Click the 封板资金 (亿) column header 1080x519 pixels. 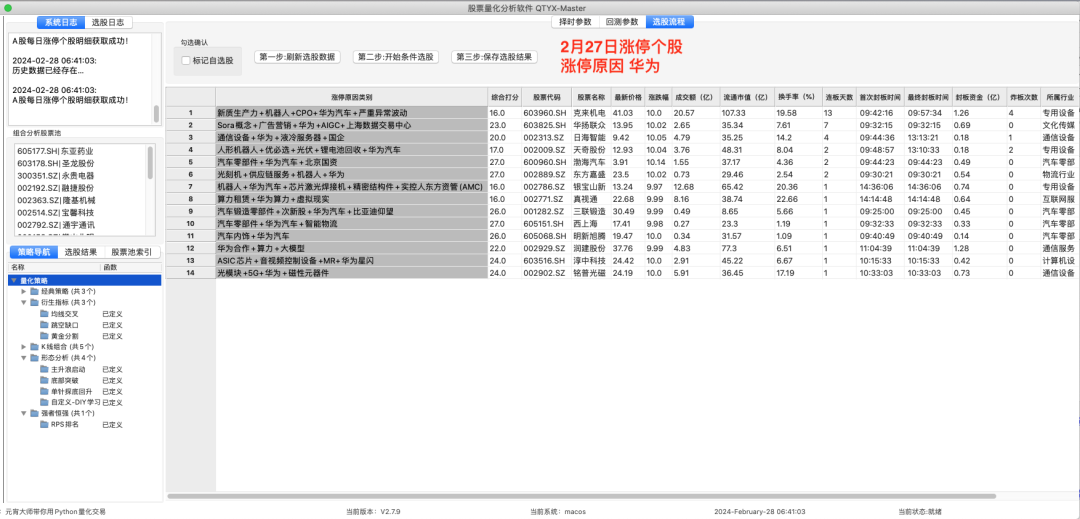tap(978, 97)
